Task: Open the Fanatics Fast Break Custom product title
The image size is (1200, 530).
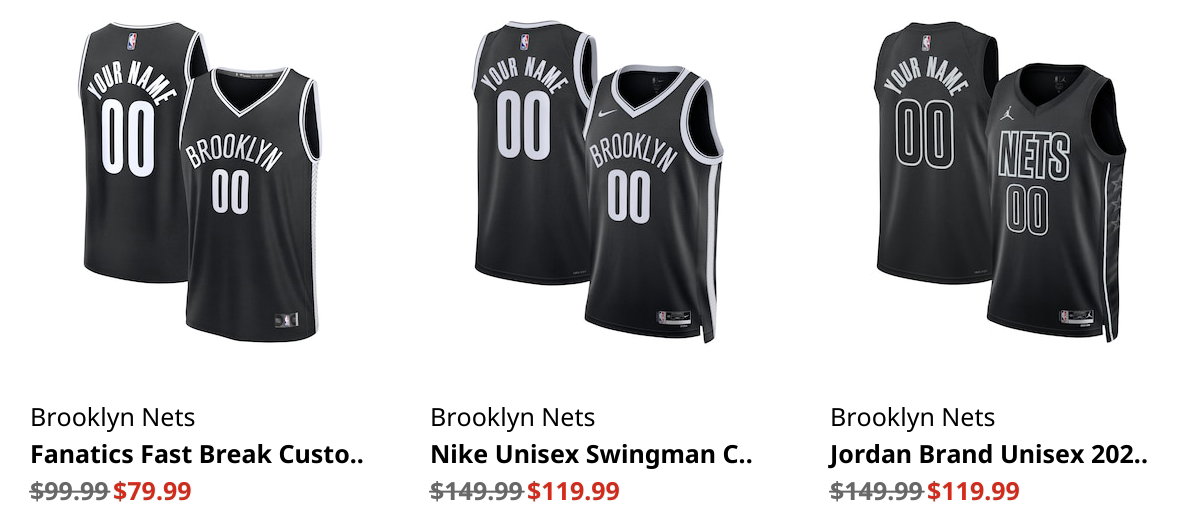Action: coord(196,455)
